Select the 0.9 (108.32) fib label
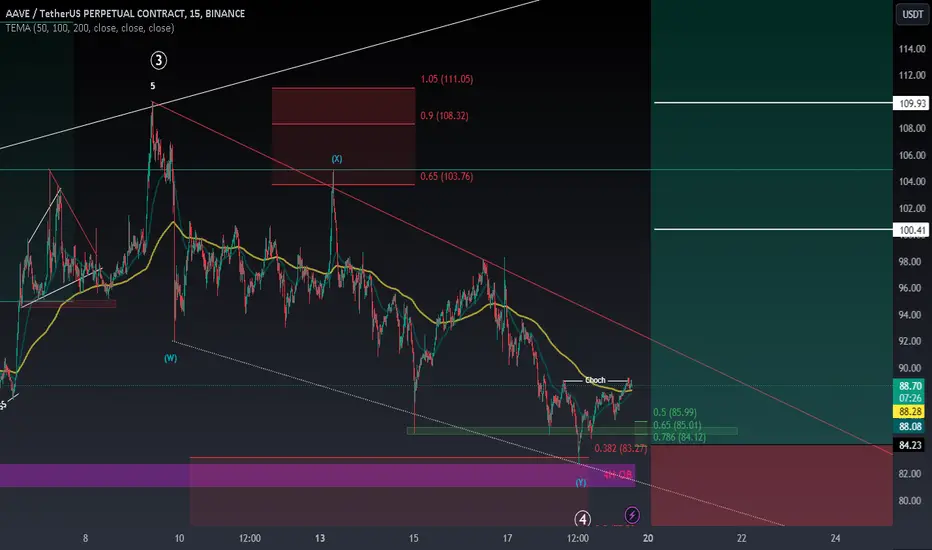Screen dimensions: 932x550 coord(444,116)
